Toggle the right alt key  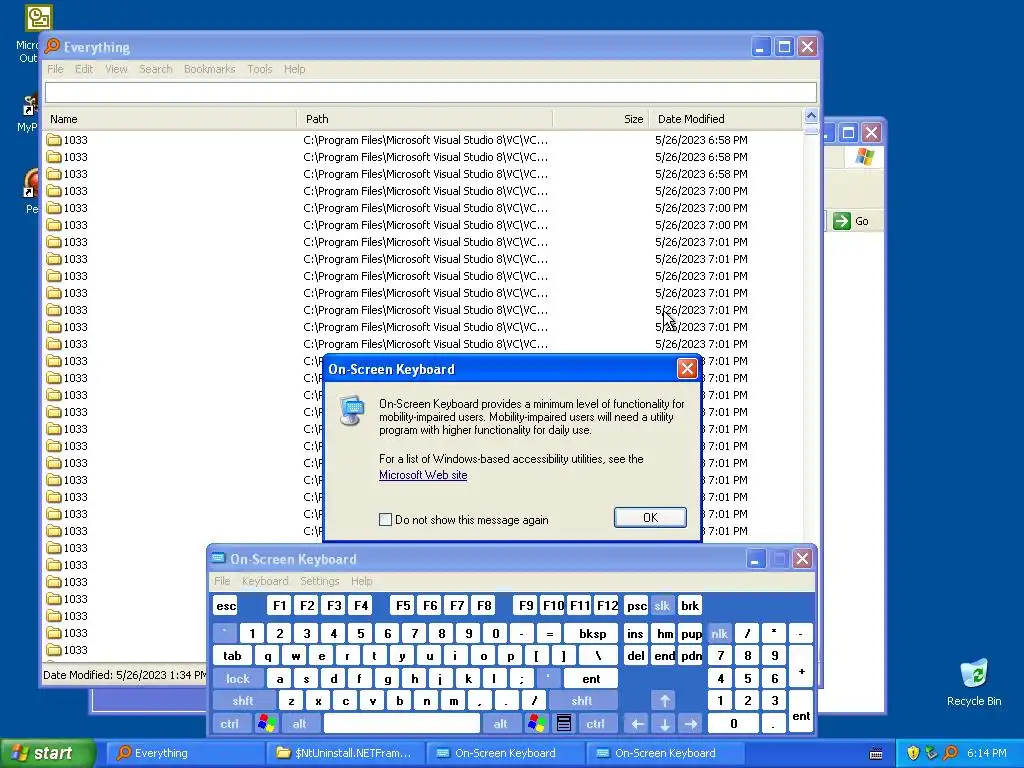tap(500, 724)
